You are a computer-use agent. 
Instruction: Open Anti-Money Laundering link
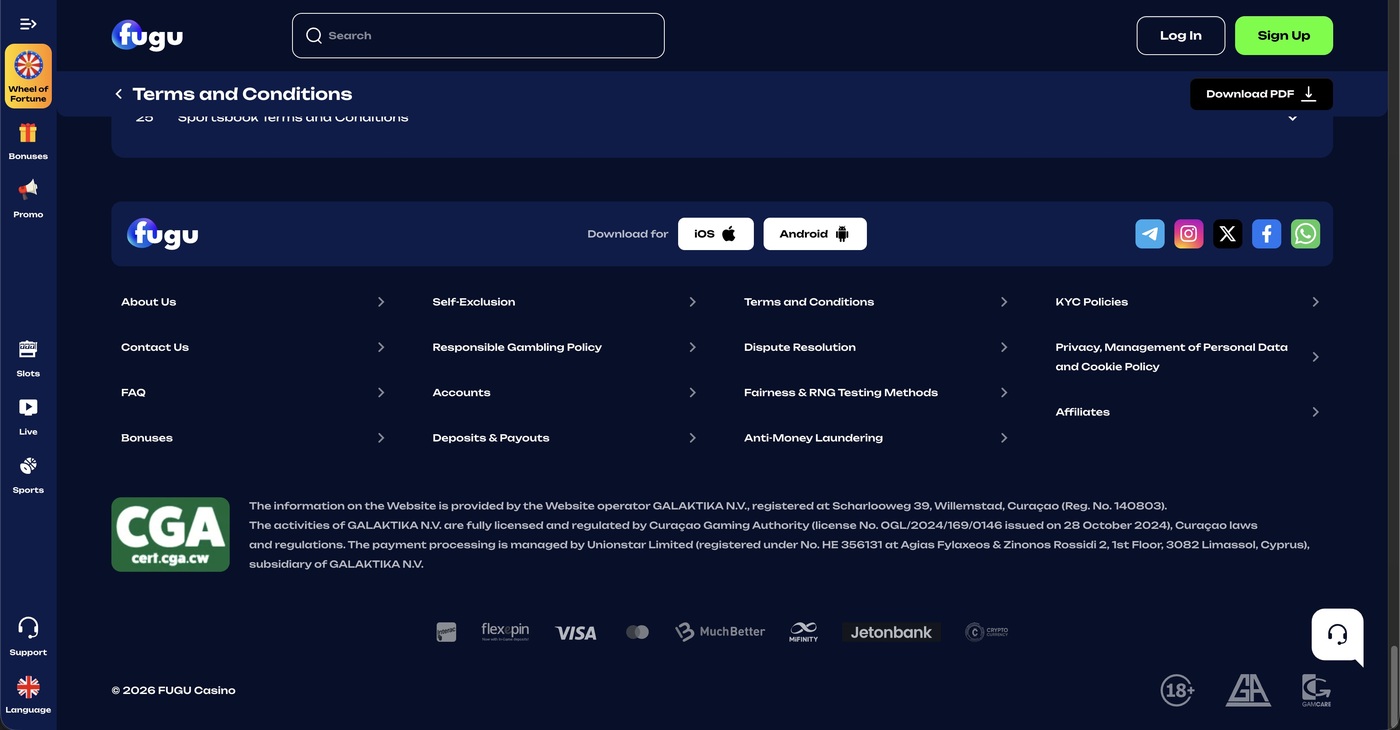tap(877, 438)
